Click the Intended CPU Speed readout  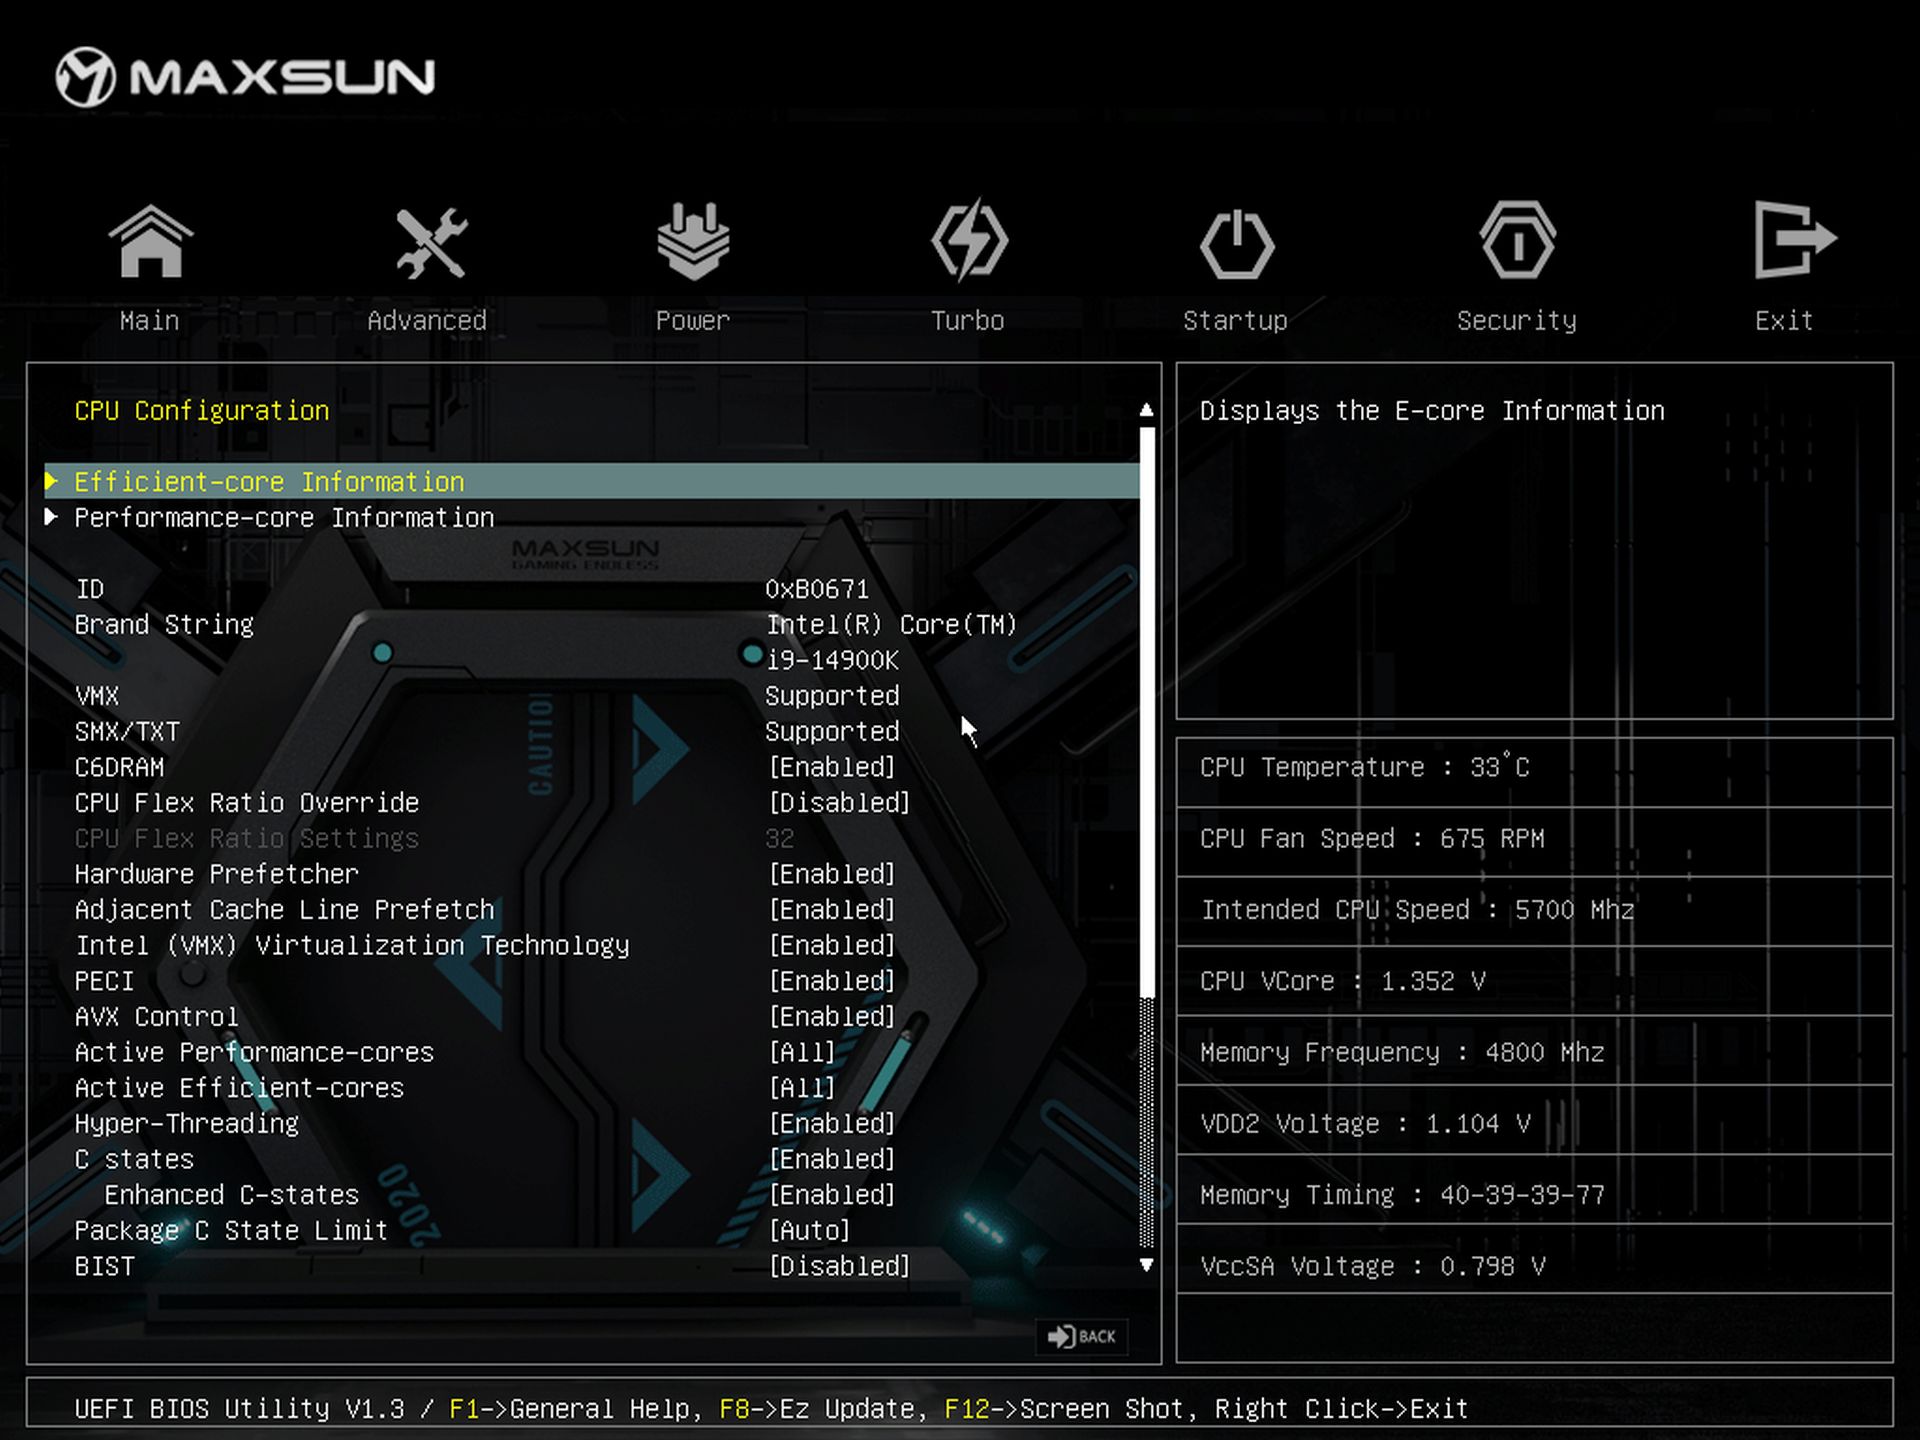pos(1417,910)
